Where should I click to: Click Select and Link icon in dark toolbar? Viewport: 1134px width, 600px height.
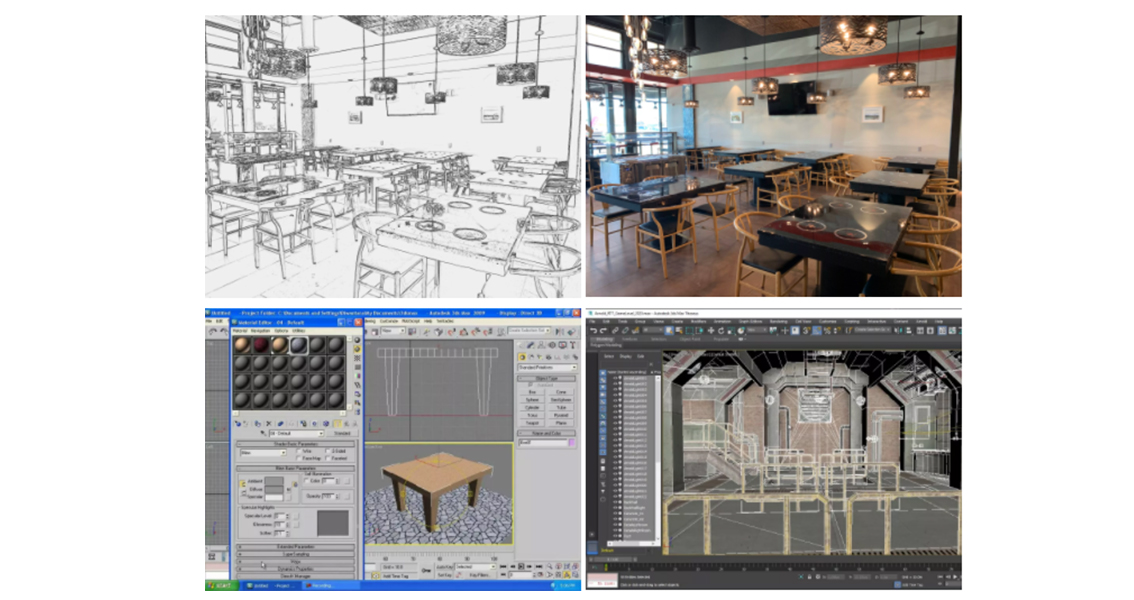click(x=615, y=330)
